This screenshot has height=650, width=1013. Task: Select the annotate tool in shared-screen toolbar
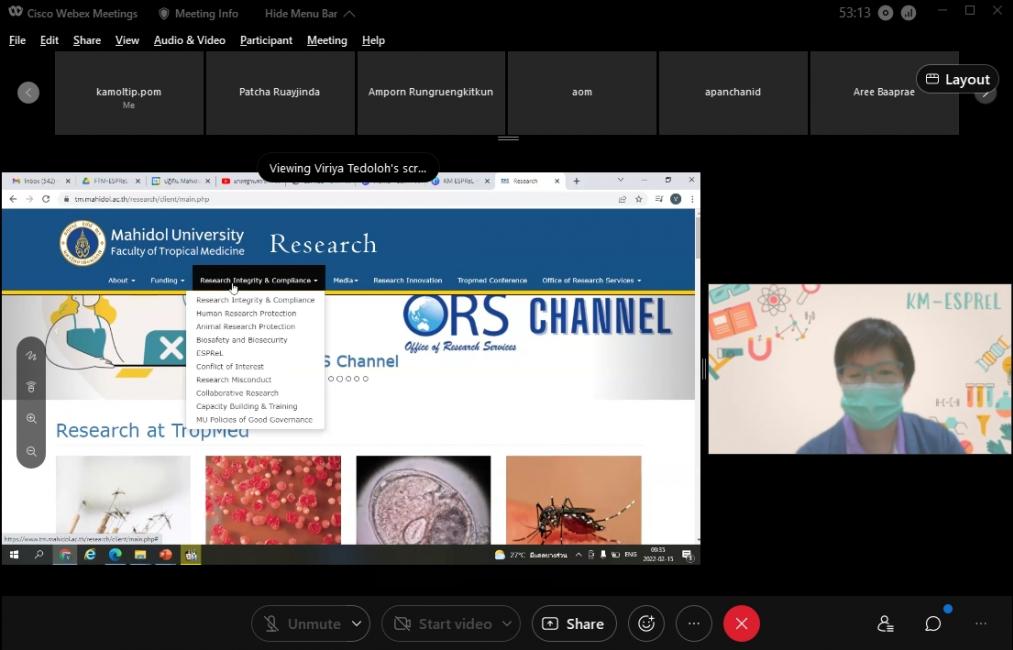tap(31, 356)
